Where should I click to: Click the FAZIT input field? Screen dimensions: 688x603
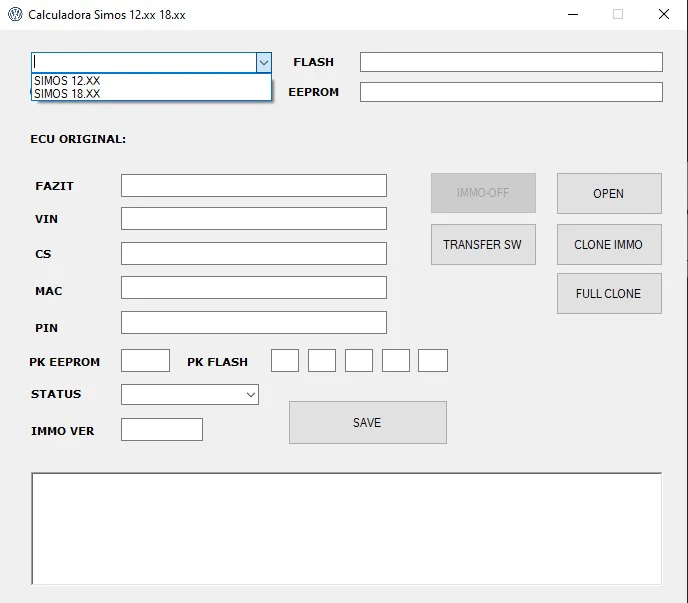click(x=254, y=186)
